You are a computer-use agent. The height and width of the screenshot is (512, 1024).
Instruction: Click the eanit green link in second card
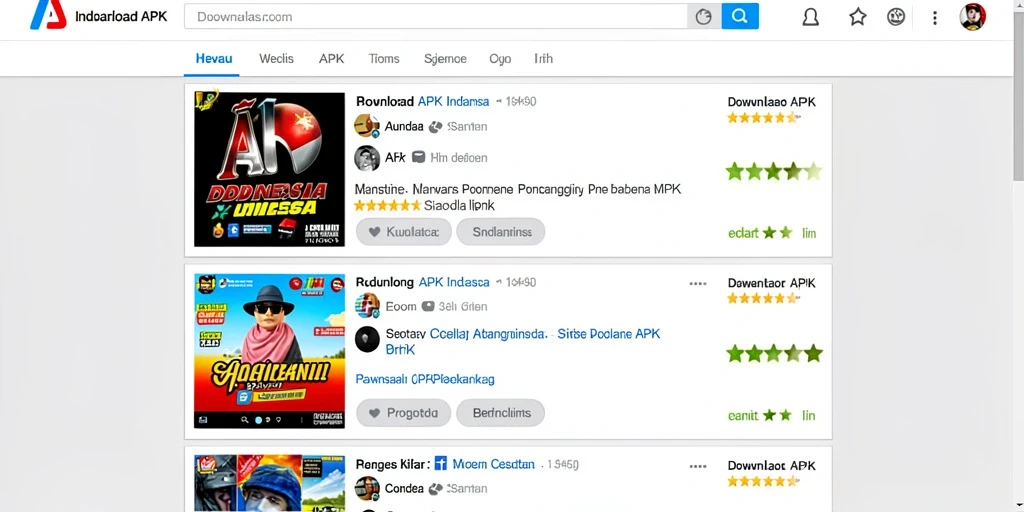[x=743, y=415]
